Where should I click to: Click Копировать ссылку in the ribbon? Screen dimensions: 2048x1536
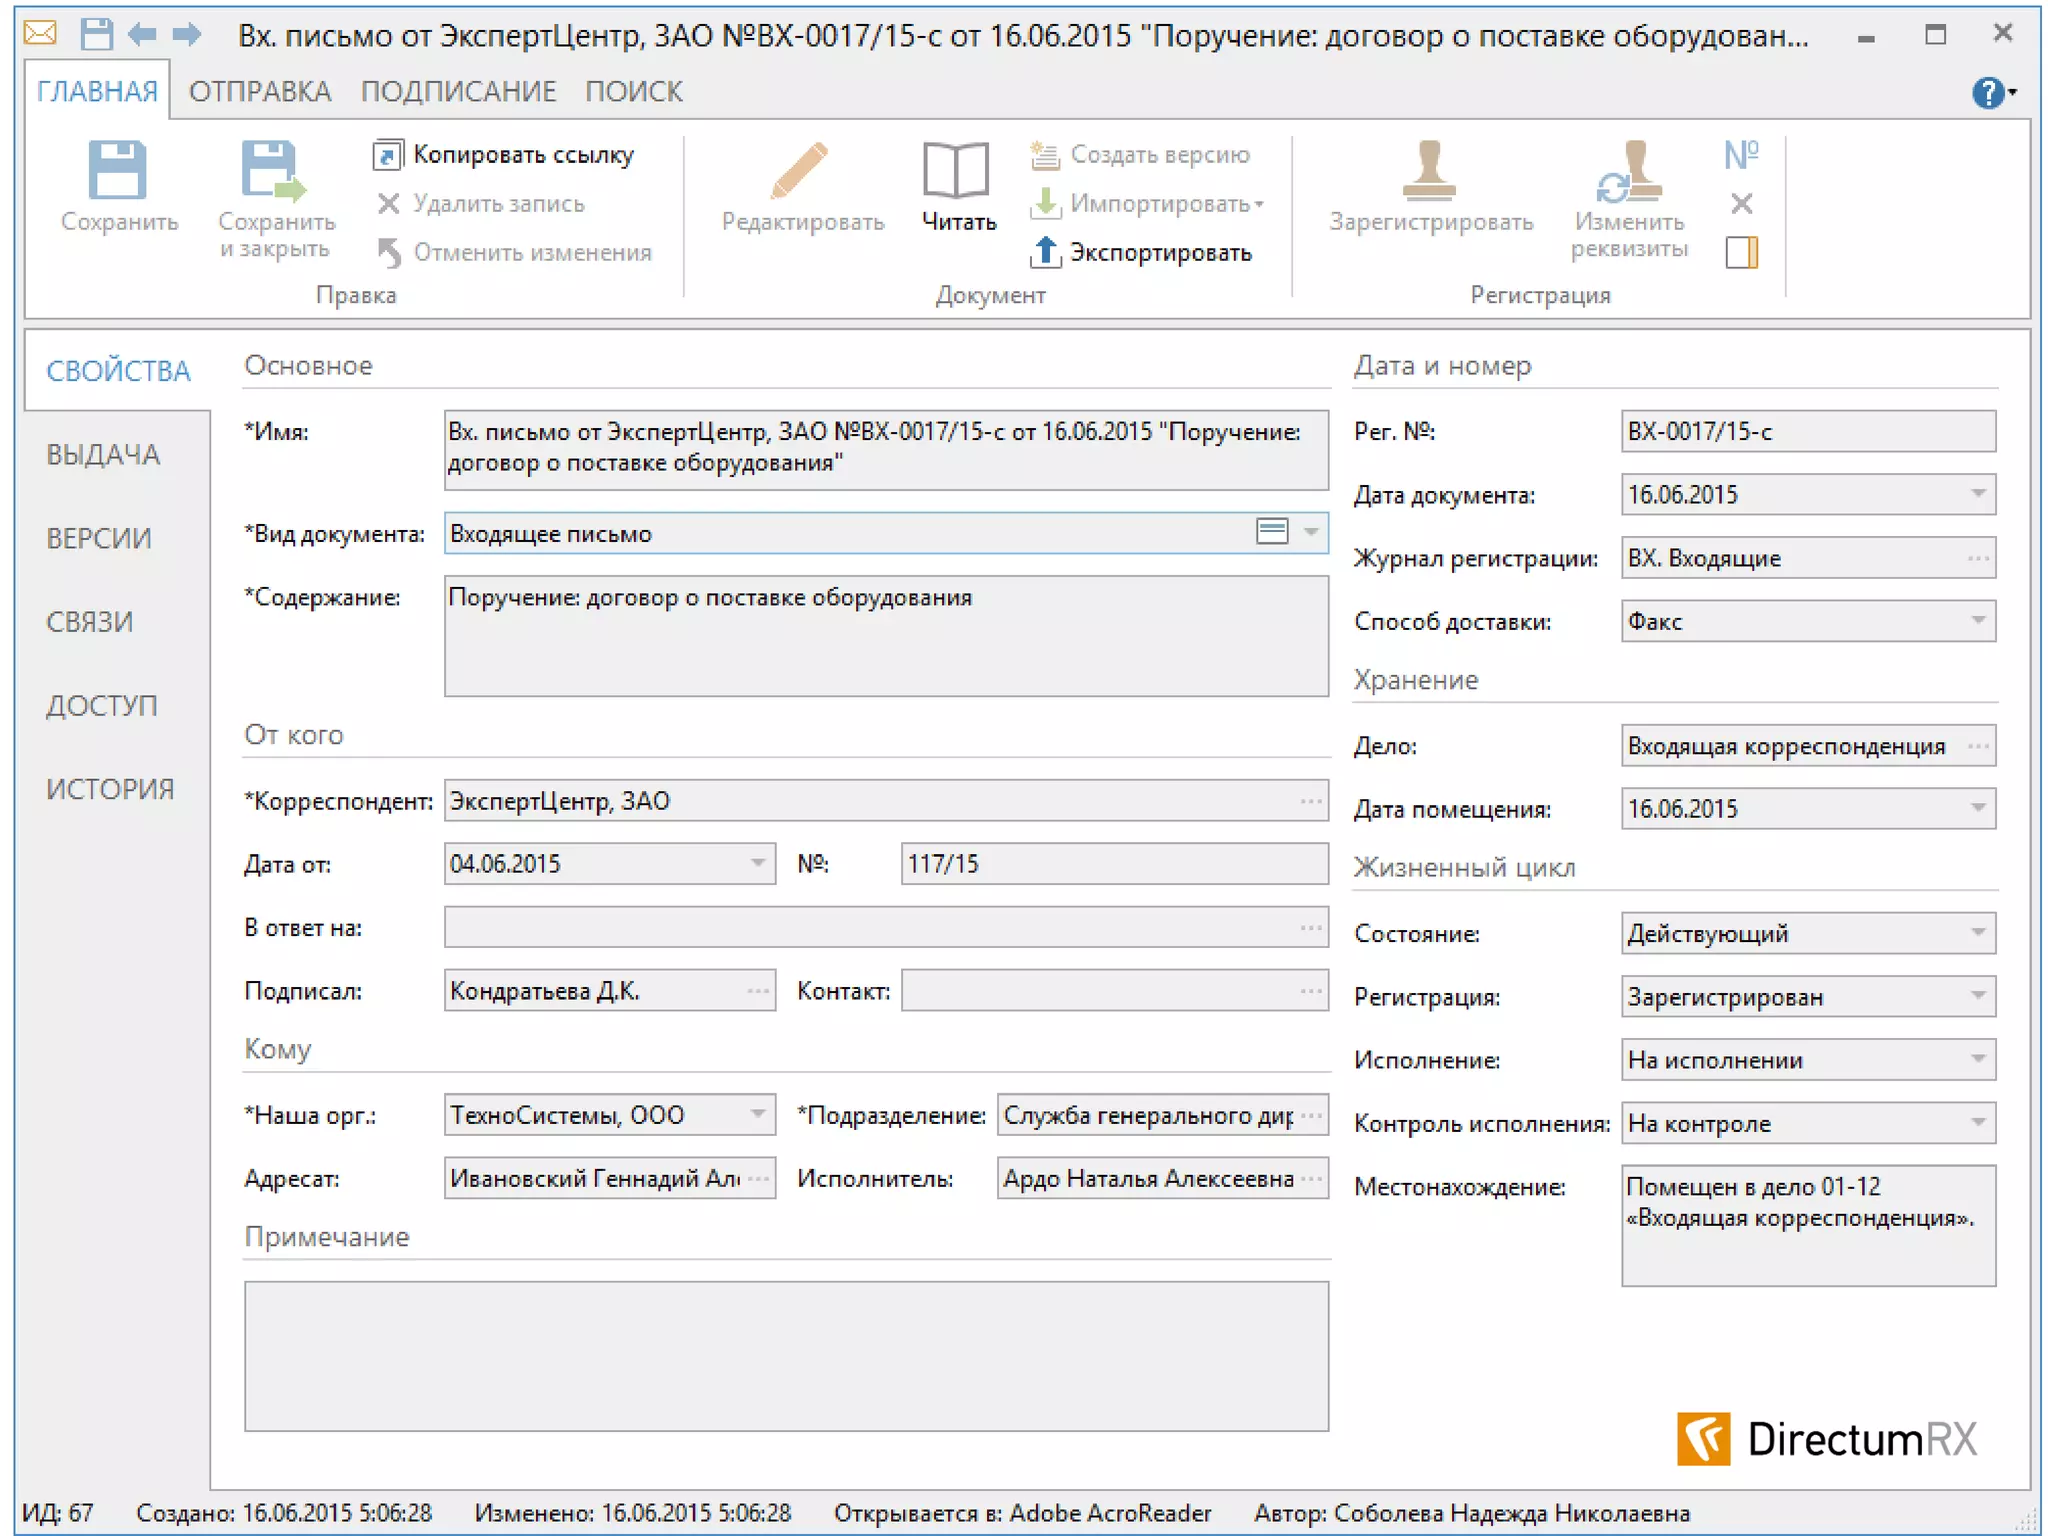504,155
